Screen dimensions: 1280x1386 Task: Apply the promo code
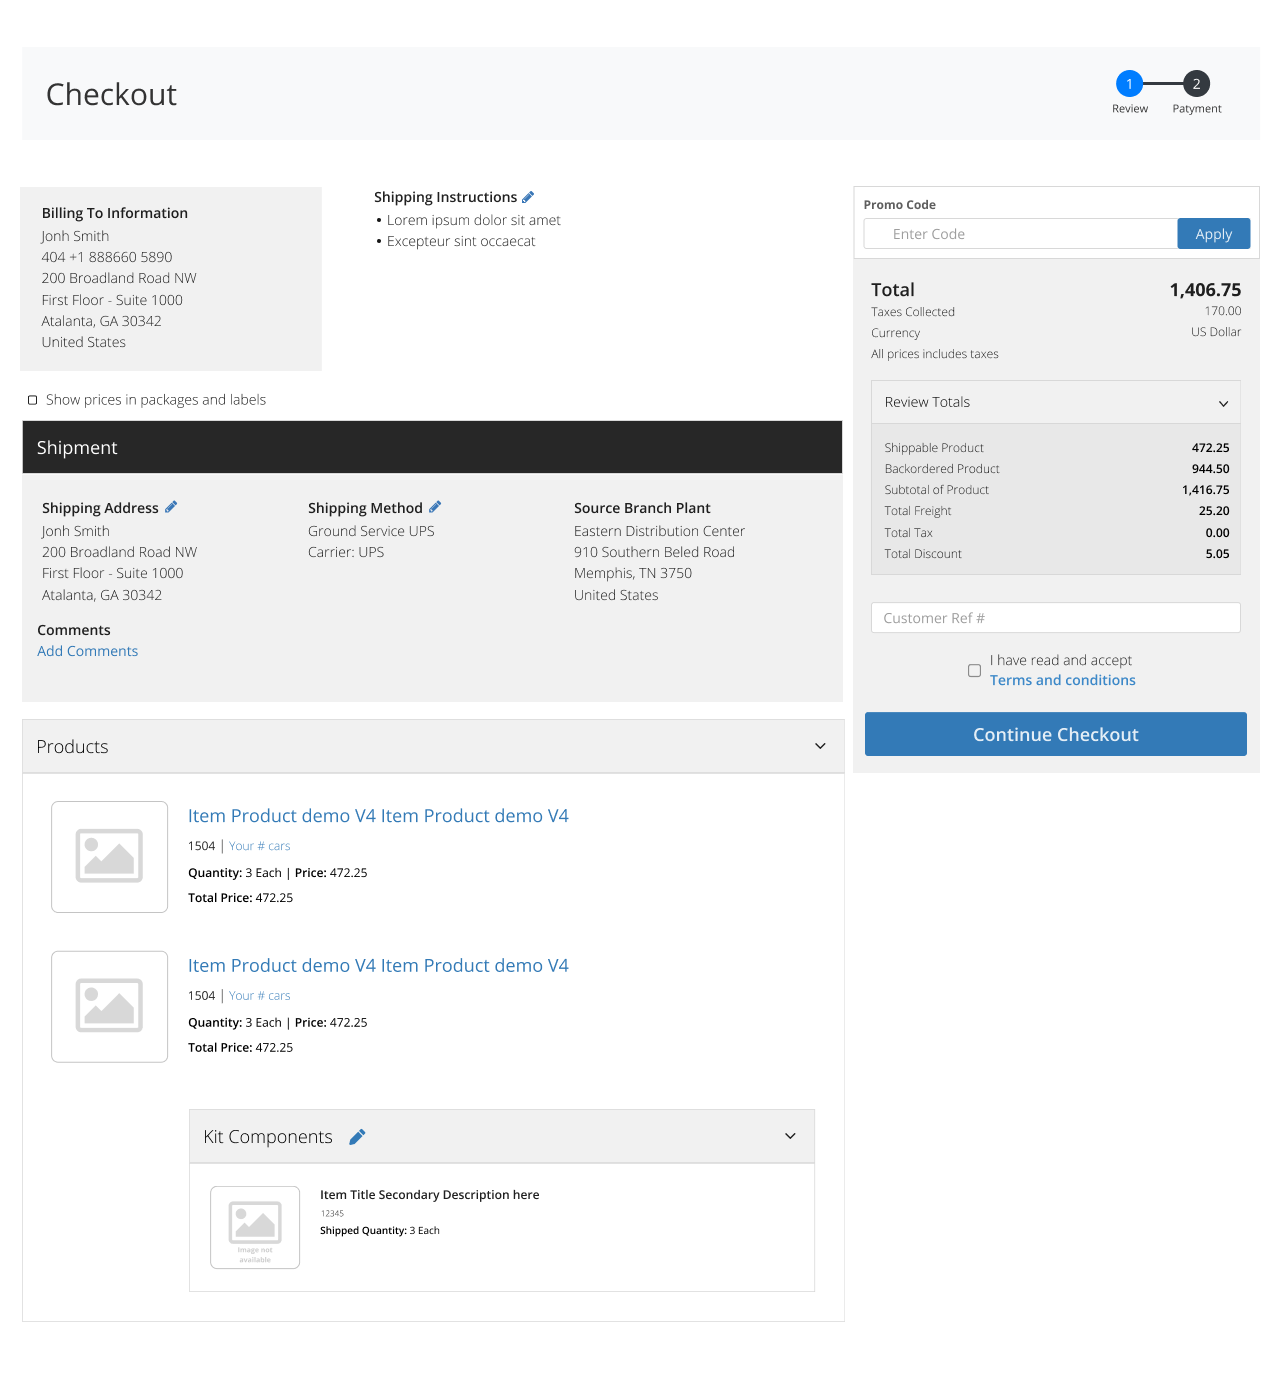tap(1213, 234)
